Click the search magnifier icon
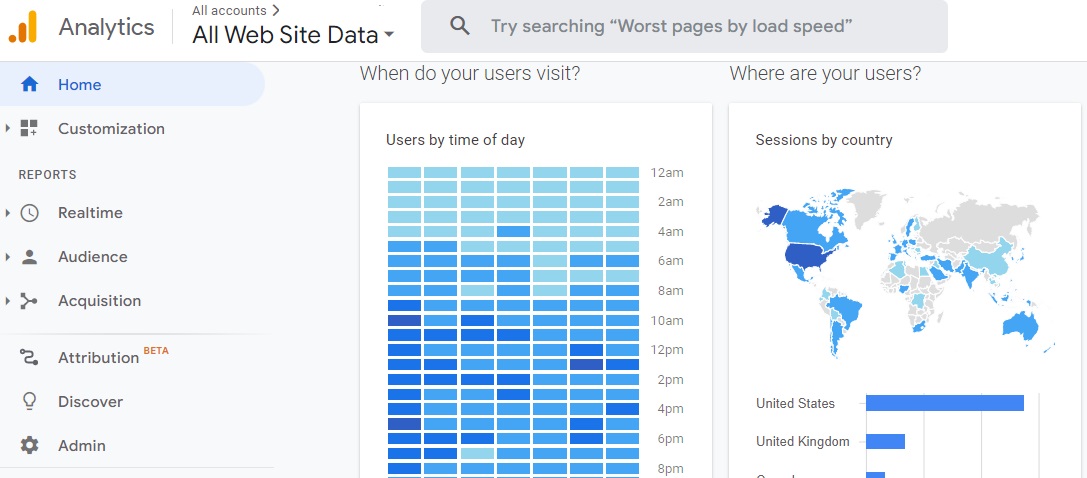1087x478 pixels. coord(460,26)
